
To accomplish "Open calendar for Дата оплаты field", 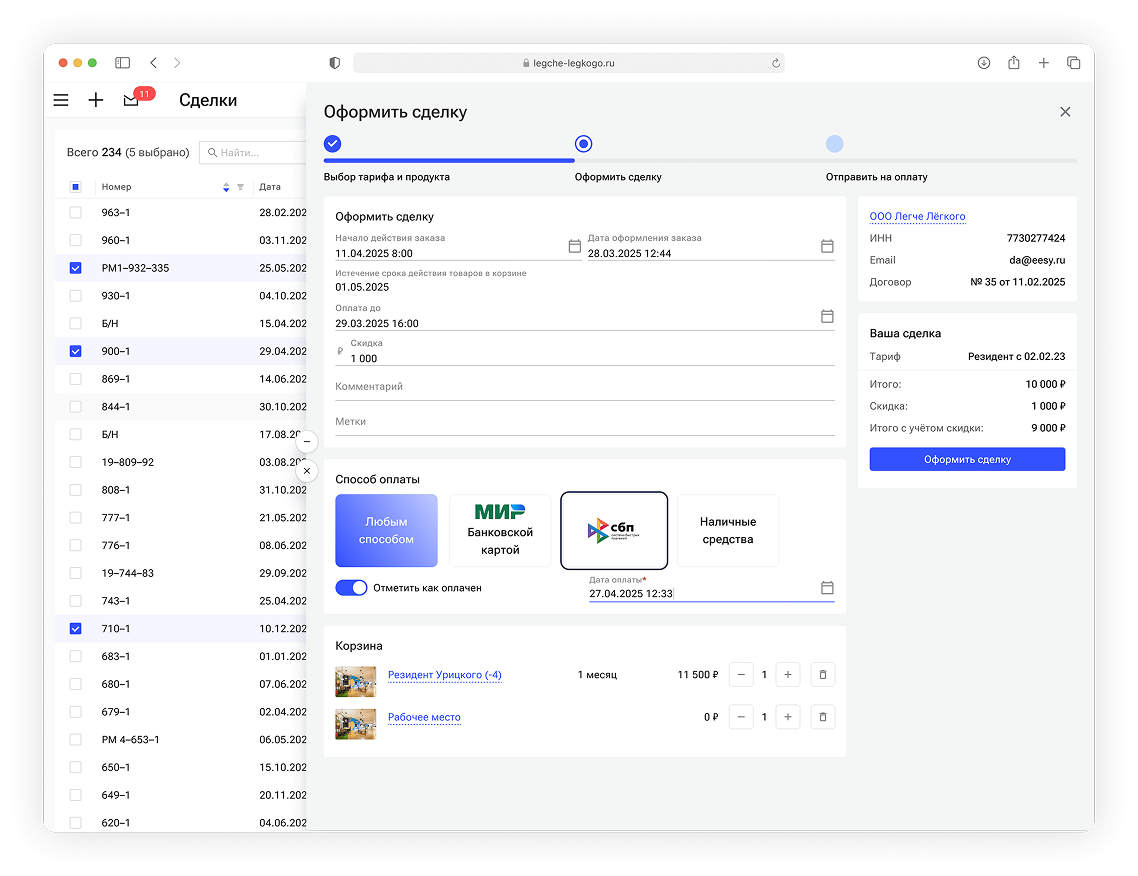I will pos(827,588).
